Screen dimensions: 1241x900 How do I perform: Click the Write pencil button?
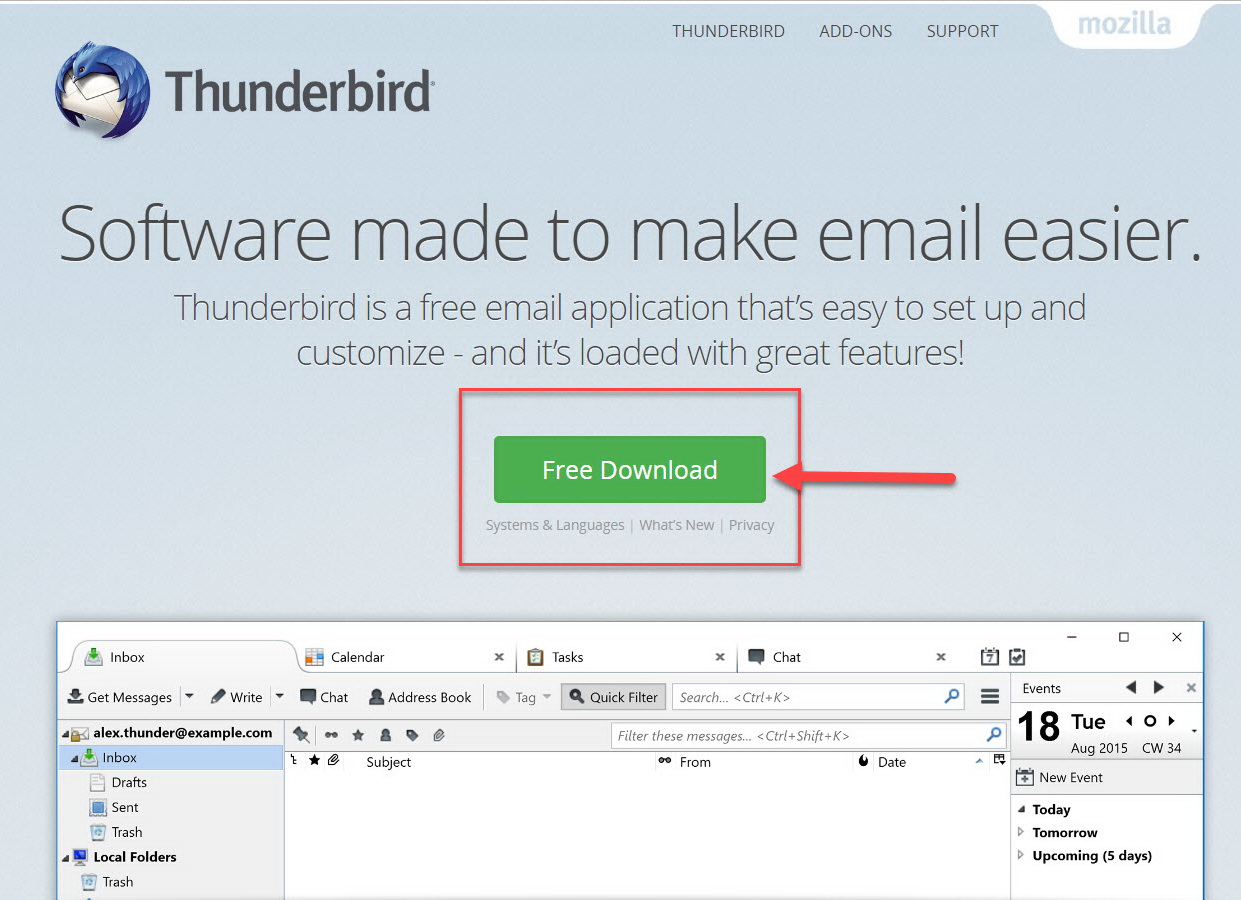click(237, 697)
